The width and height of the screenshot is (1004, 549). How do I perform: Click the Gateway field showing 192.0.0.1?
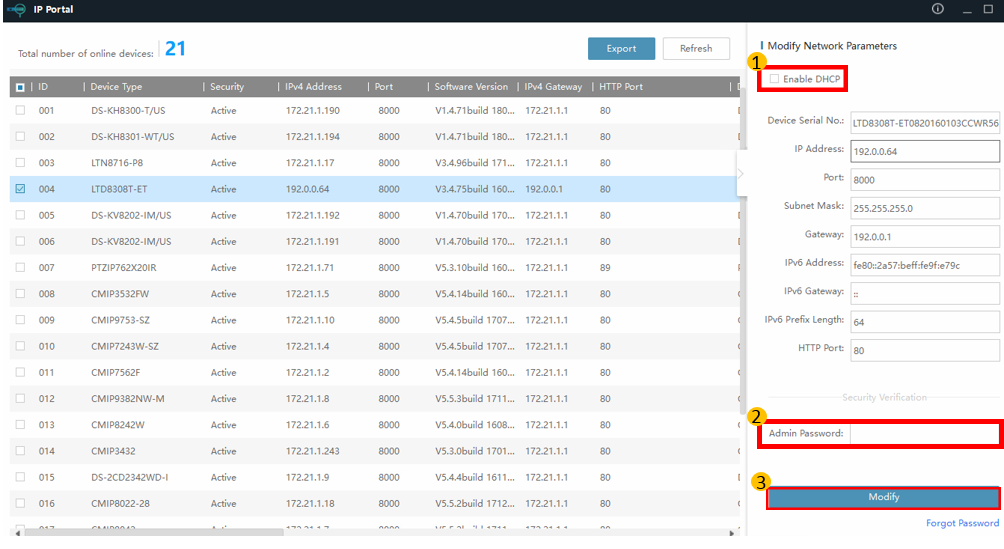click(925, 236)
